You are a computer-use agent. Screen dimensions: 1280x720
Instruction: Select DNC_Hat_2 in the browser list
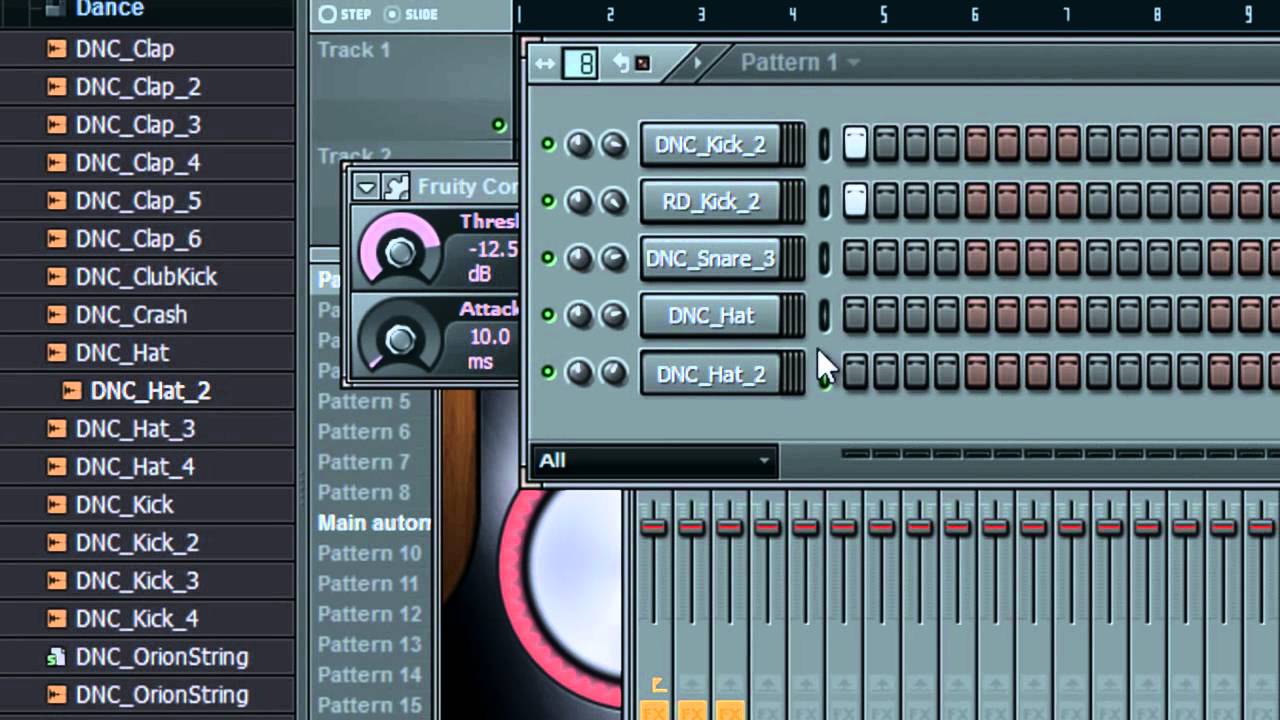coord(150,391)
